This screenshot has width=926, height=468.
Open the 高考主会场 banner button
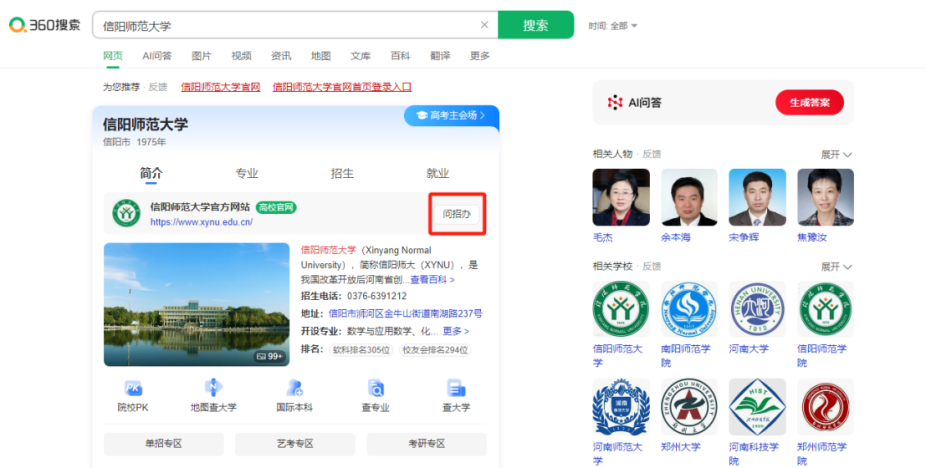pos(451,115)
